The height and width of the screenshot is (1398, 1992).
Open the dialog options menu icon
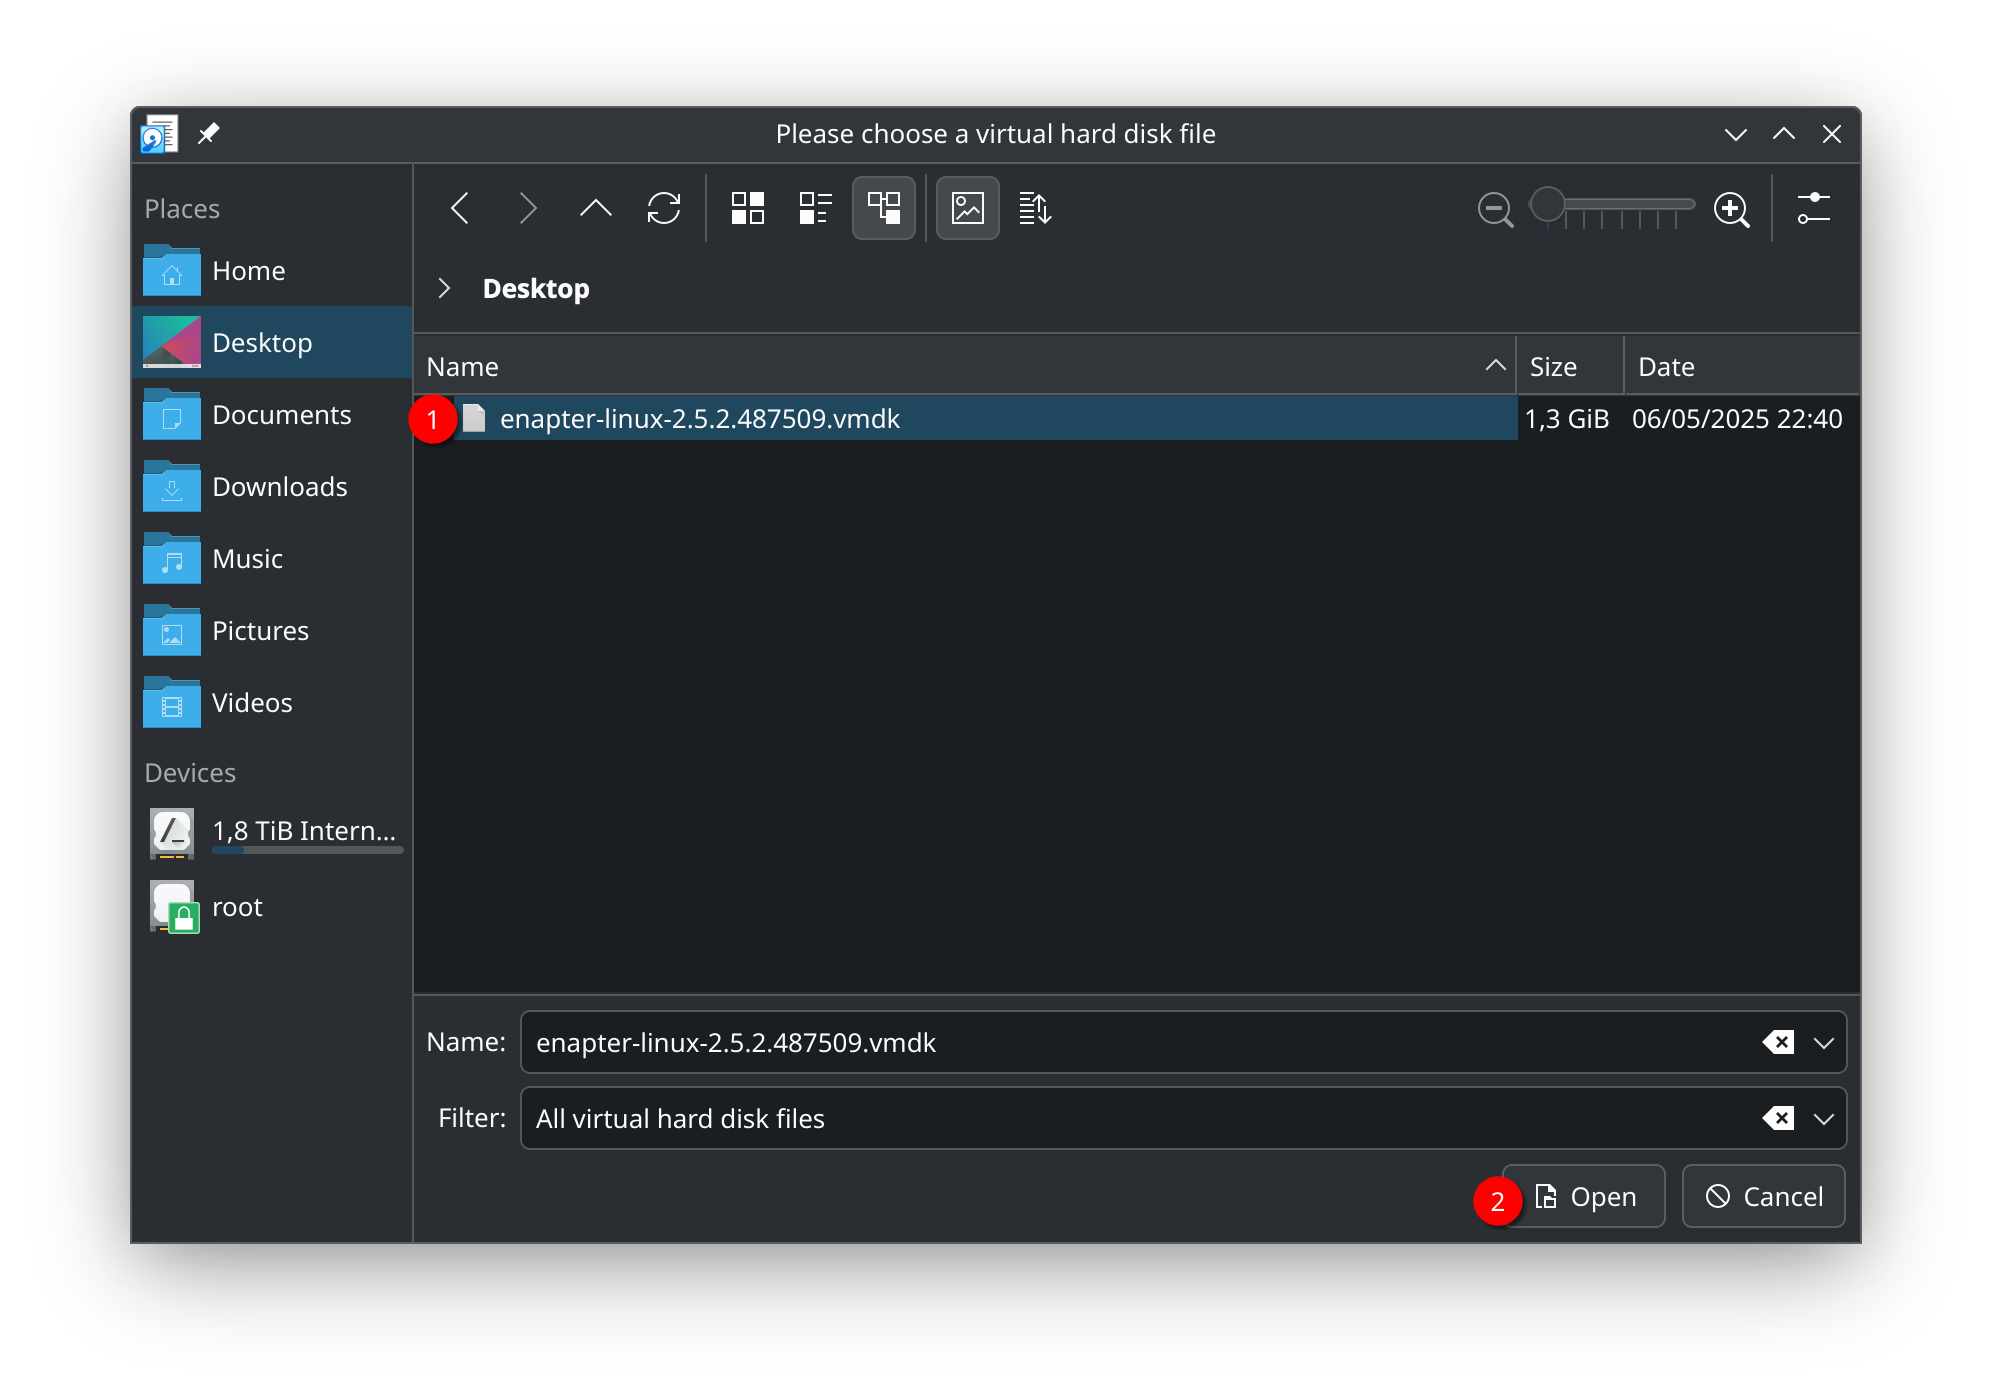click(x=1813, y=208)
